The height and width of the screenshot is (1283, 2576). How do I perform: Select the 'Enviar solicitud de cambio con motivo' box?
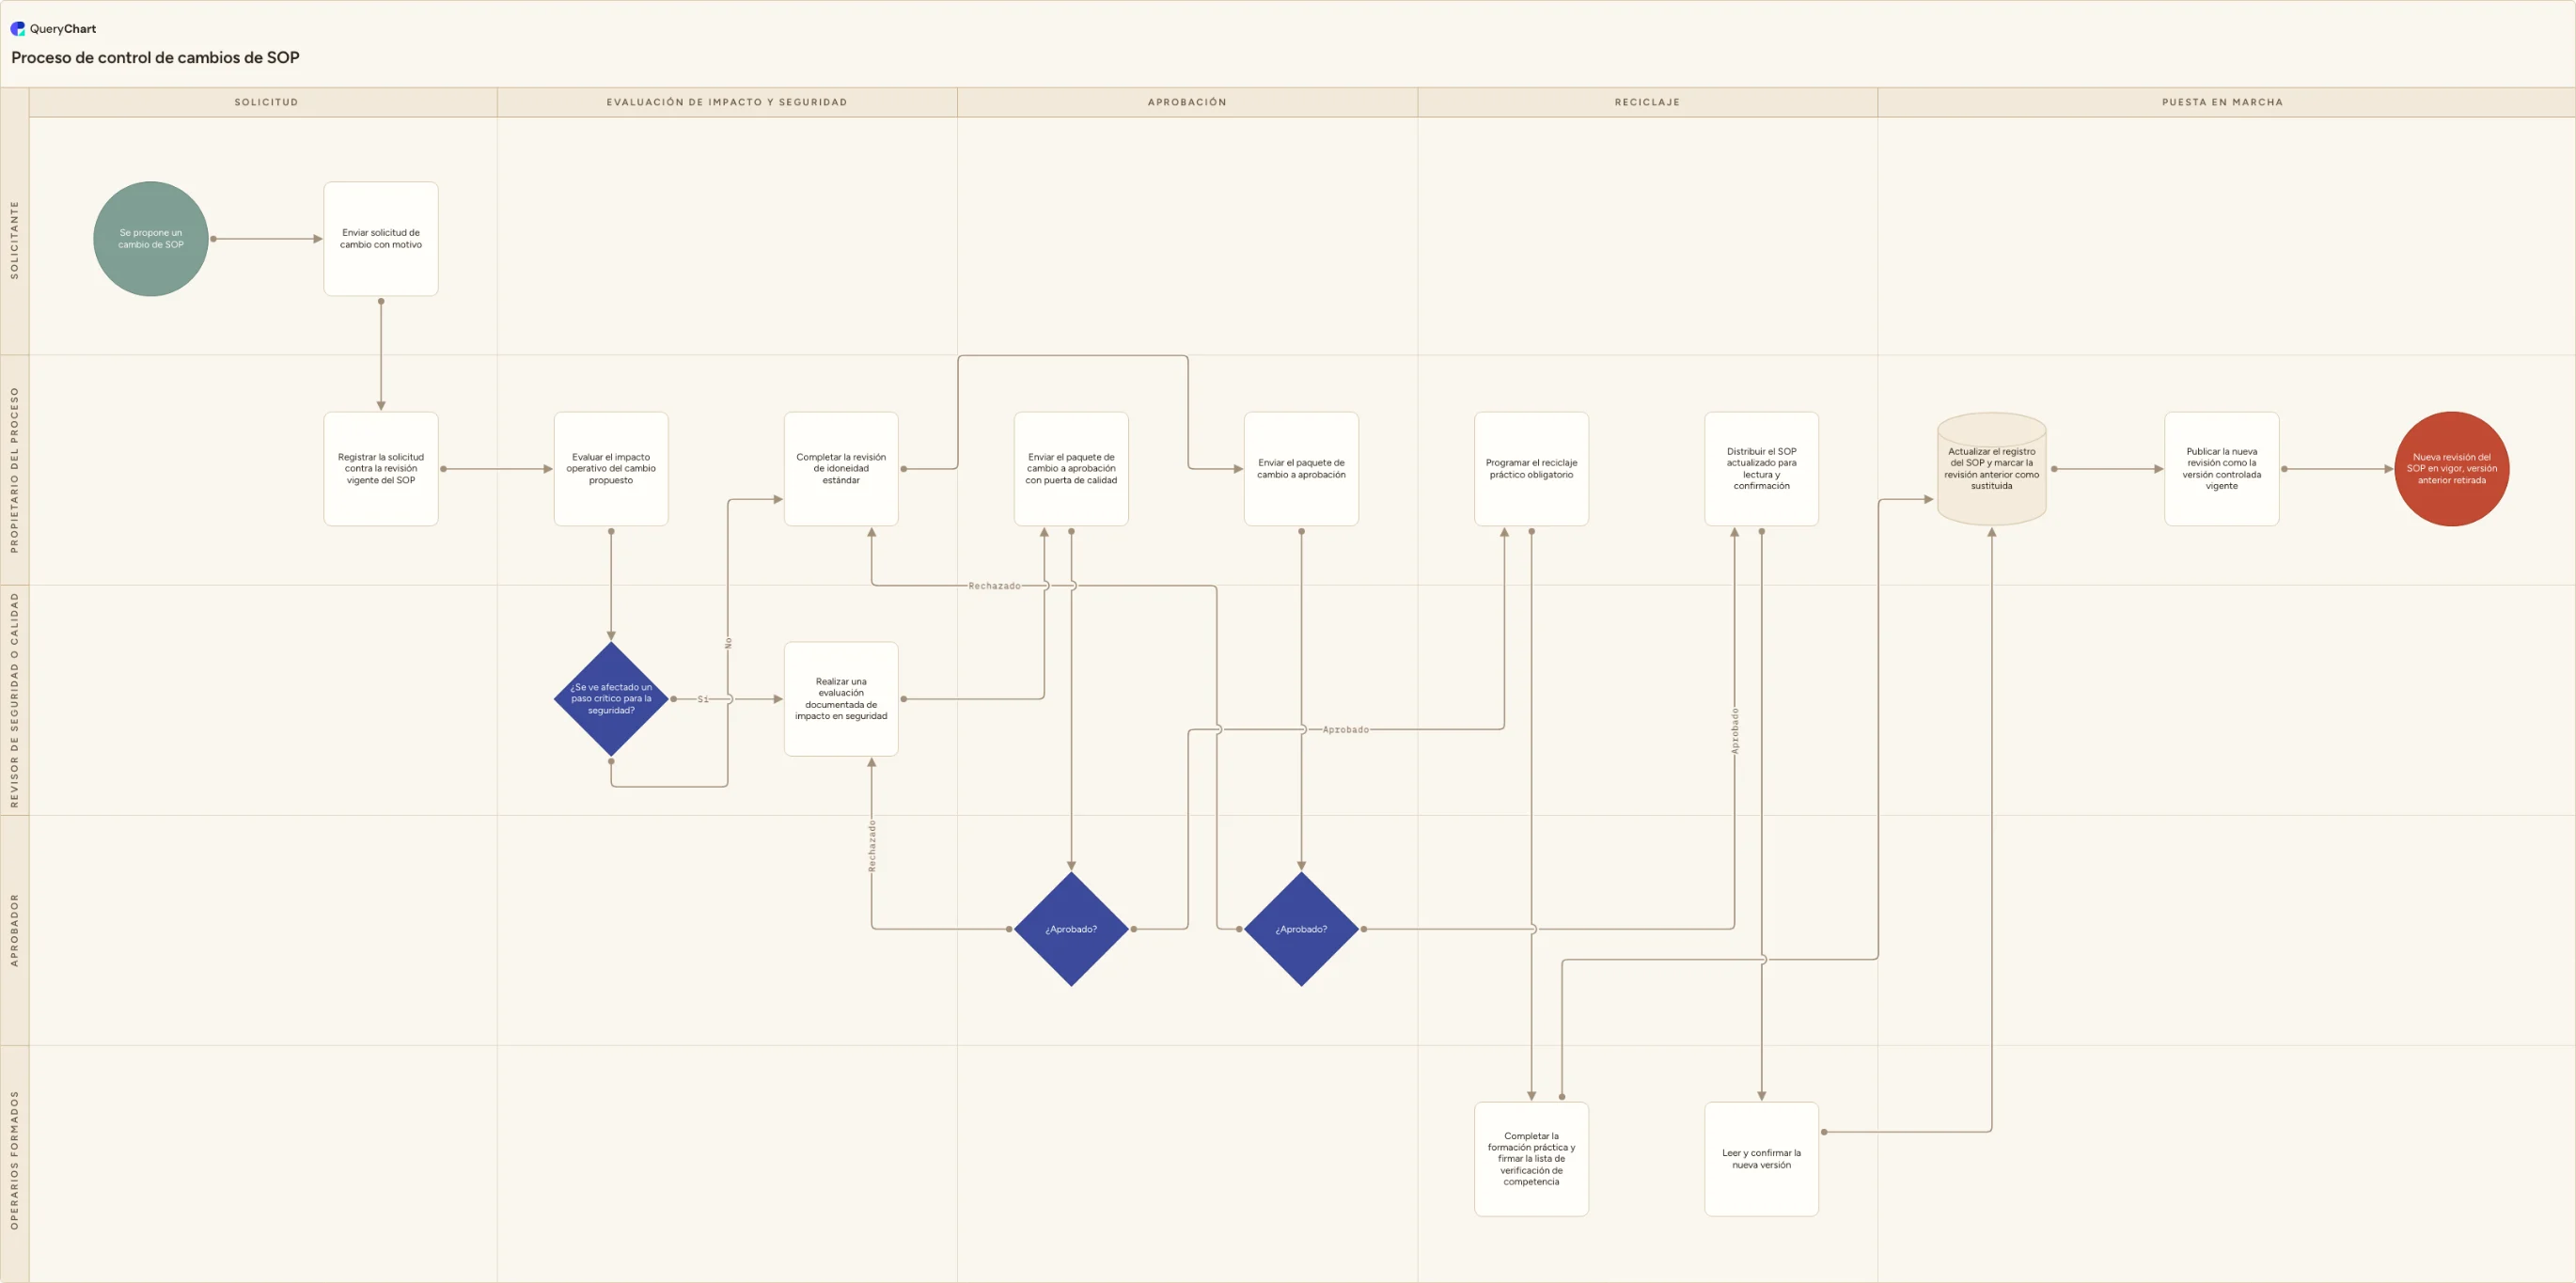(381, 239)
